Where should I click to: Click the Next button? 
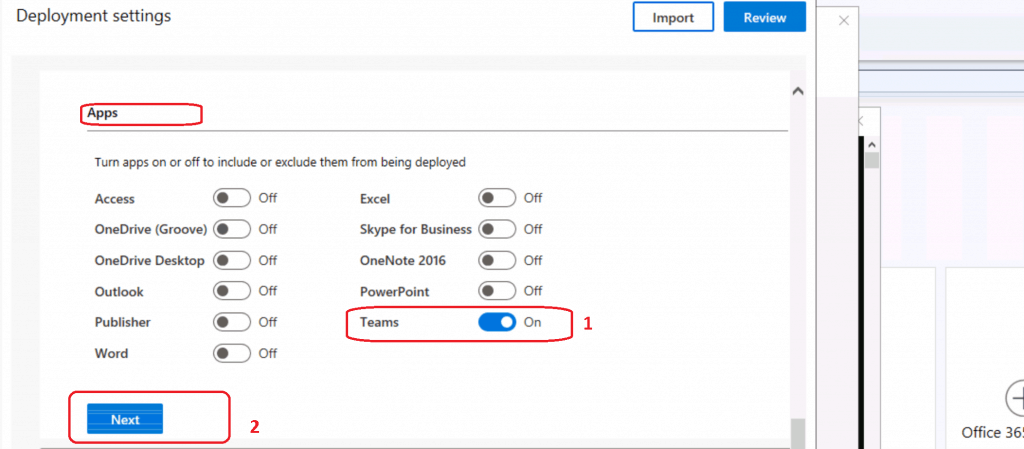[x=125, y=420]
